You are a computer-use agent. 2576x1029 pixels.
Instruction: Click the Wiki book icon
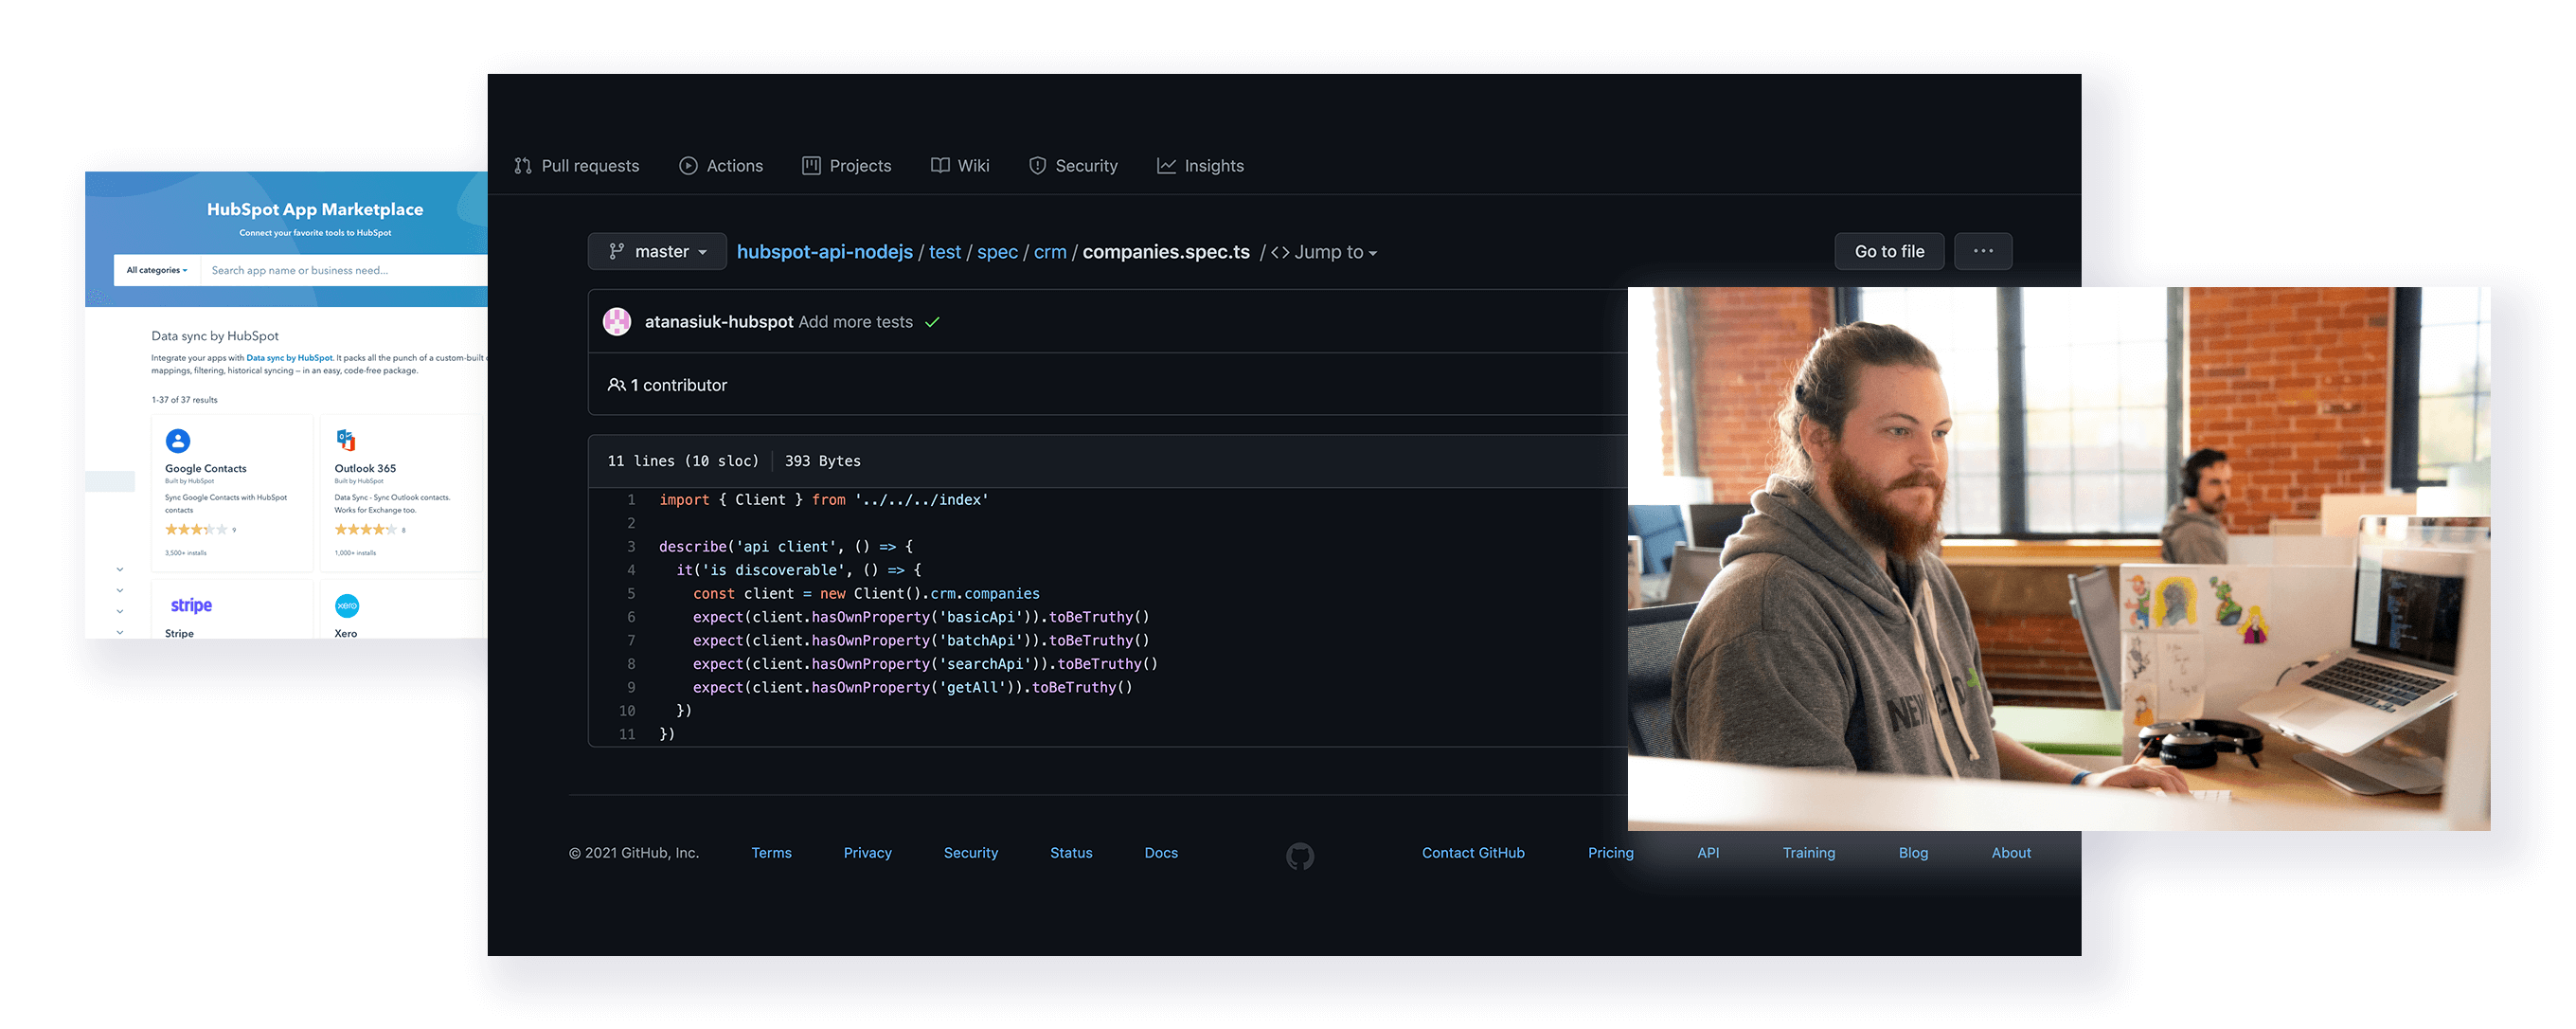(x=940, y=165)
